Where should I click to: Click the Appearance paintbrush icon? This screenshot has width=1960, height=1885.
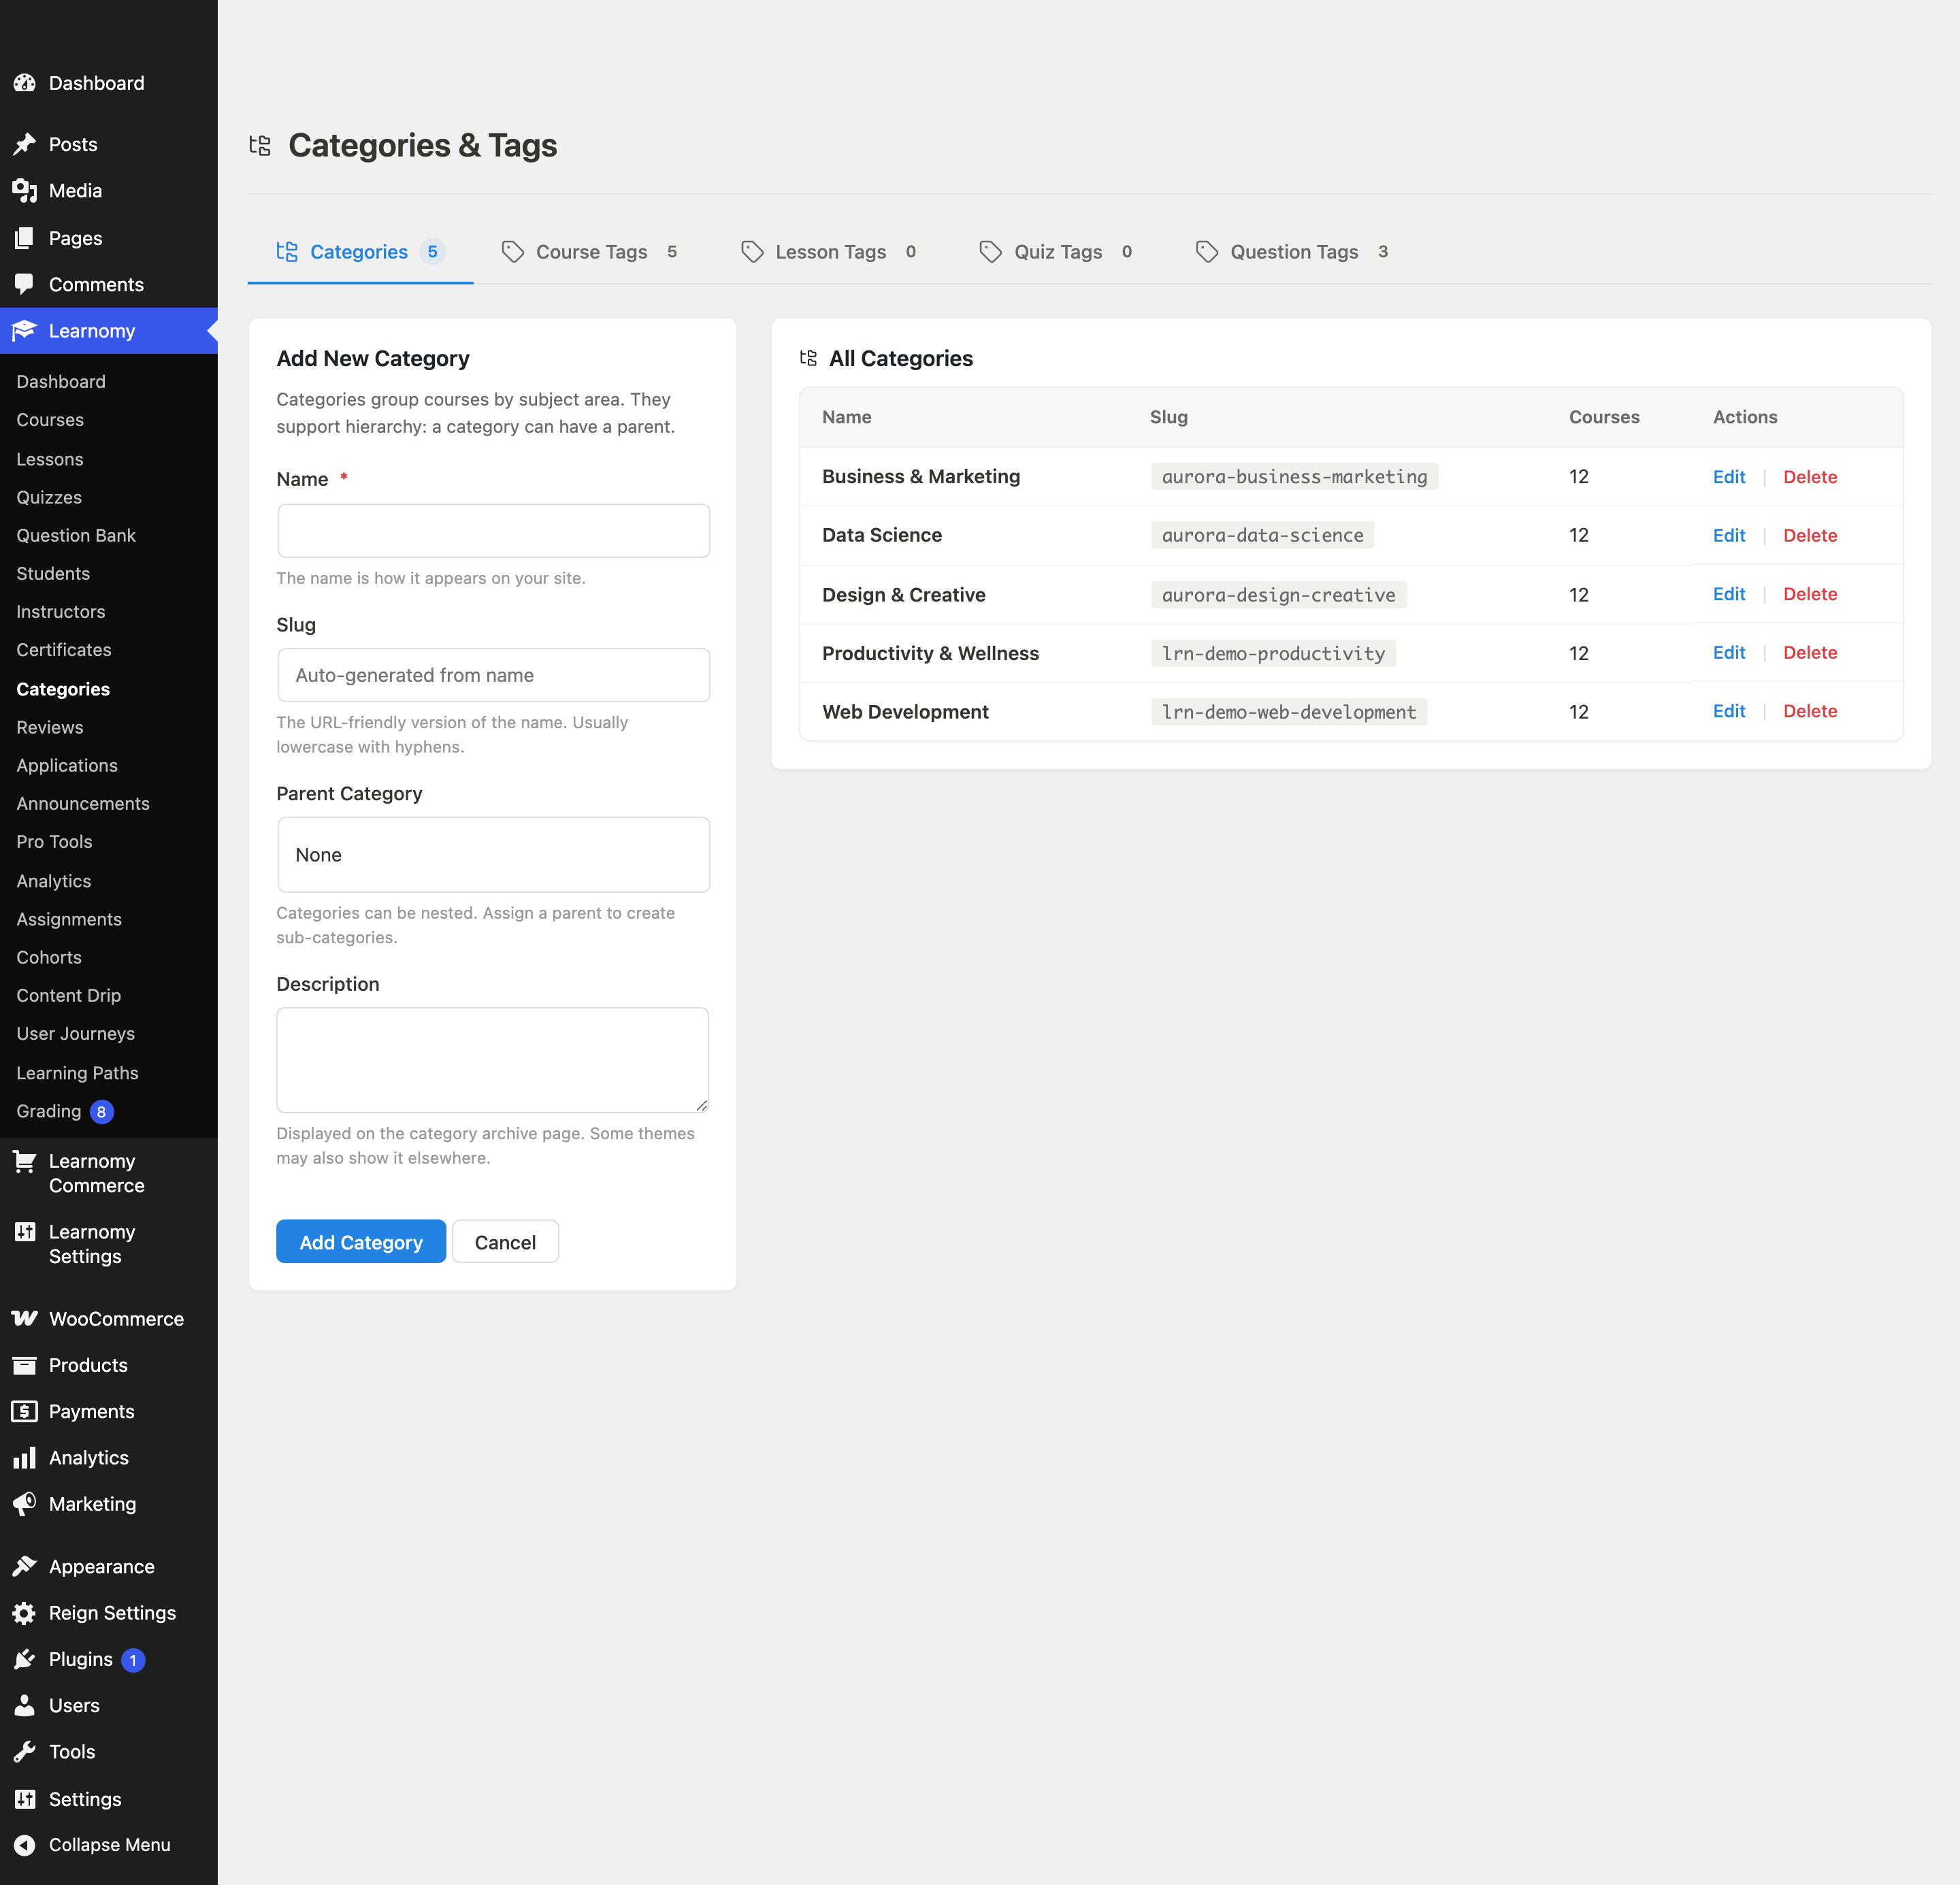coord(24,1566)
